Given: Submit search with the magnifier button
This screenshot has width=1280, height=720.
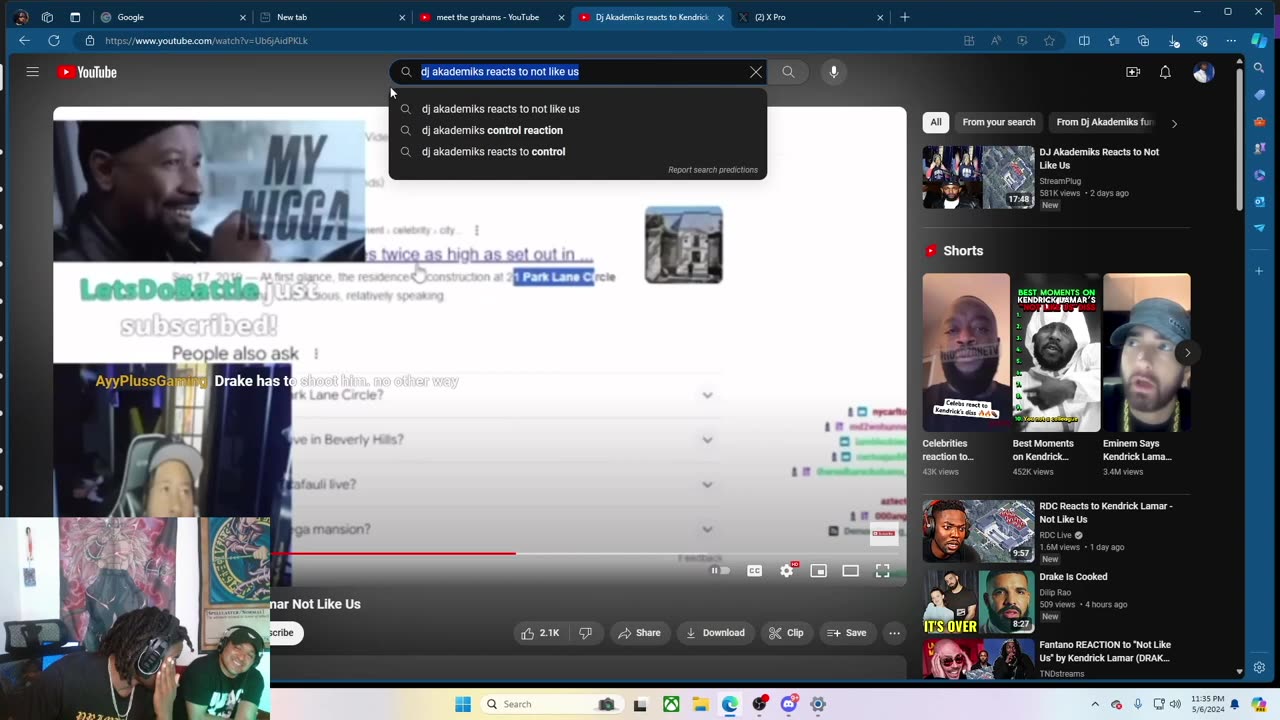Looking at the screenshot, I should [788, 72].
